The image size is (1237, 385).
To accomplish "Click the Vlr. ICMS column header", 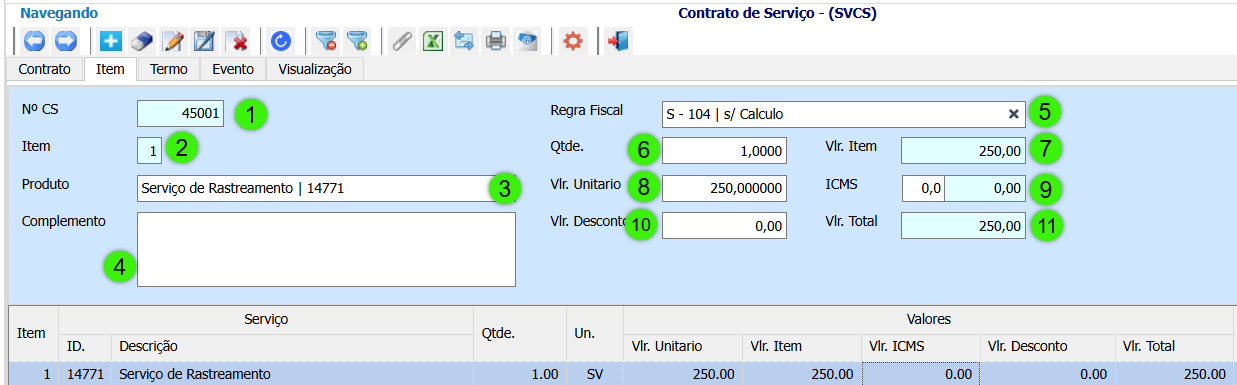I will (x=920, y=346).
